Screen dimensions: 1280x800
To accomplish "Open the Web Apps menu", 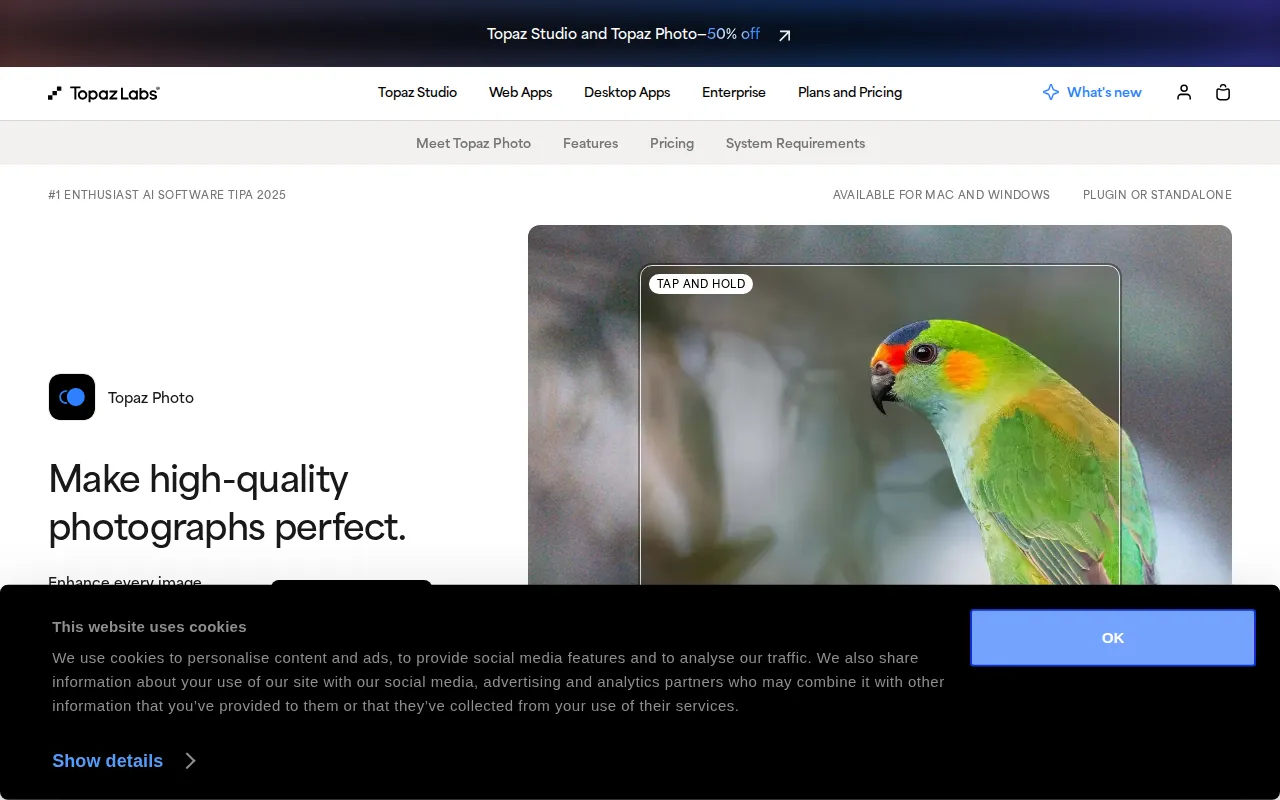I will click(520, 92).
